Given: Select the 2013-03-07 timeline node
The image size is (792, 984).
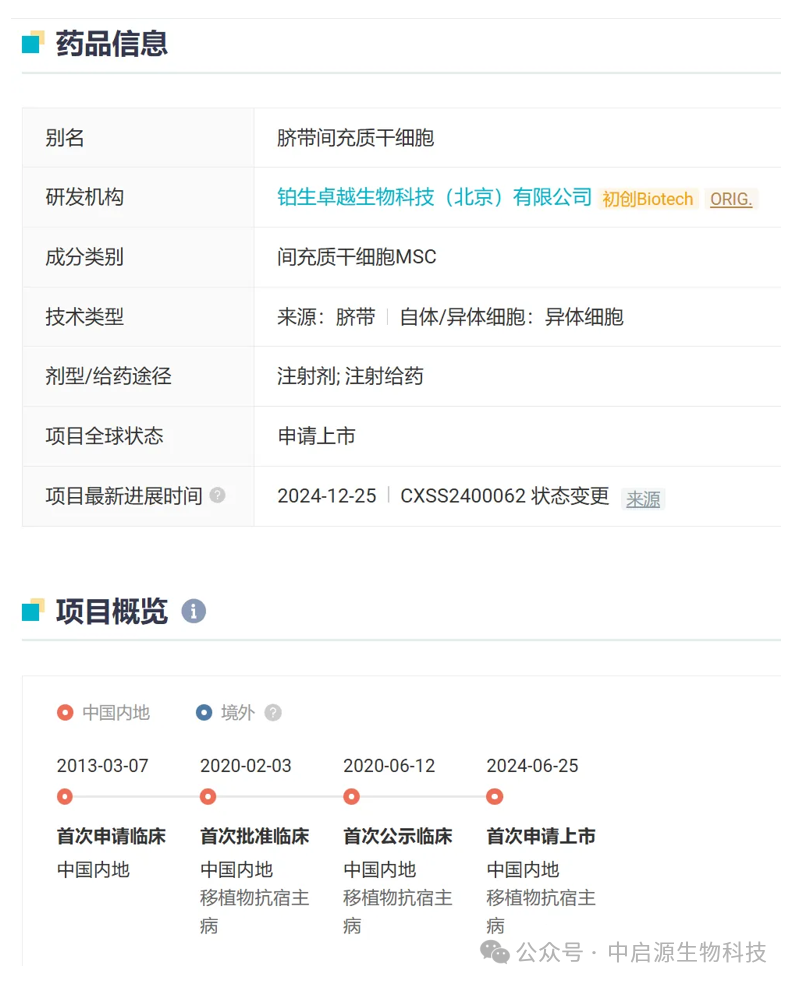Looking at the screenshot, I should (65, 797).
